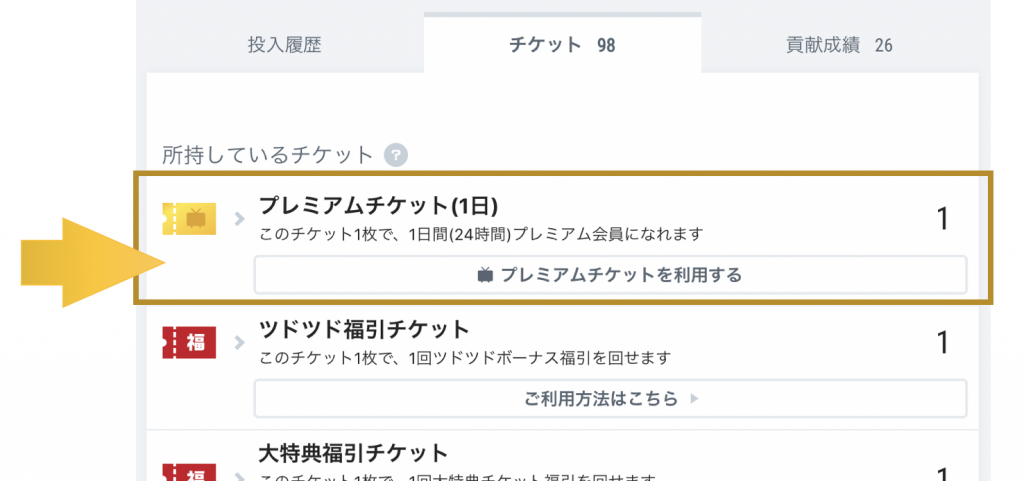Image resolution: width=1024 pixels, height=481 pixels.
Task: Open the 投入履歴 tab
Action: (x=285, y=45)
